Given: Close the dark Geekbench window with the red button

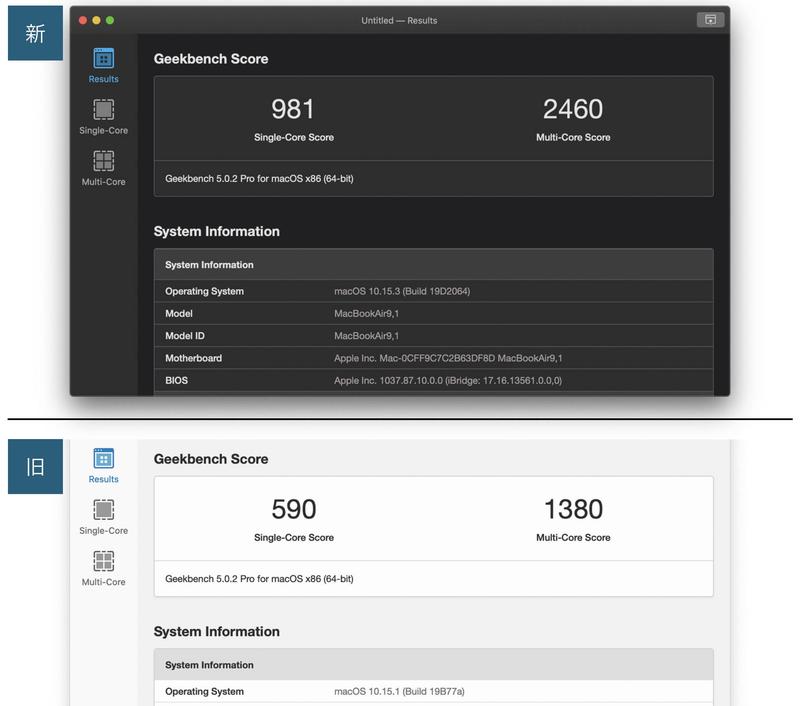Looking at the screenshot, I should pyautogui.click(x=83, y=20).
